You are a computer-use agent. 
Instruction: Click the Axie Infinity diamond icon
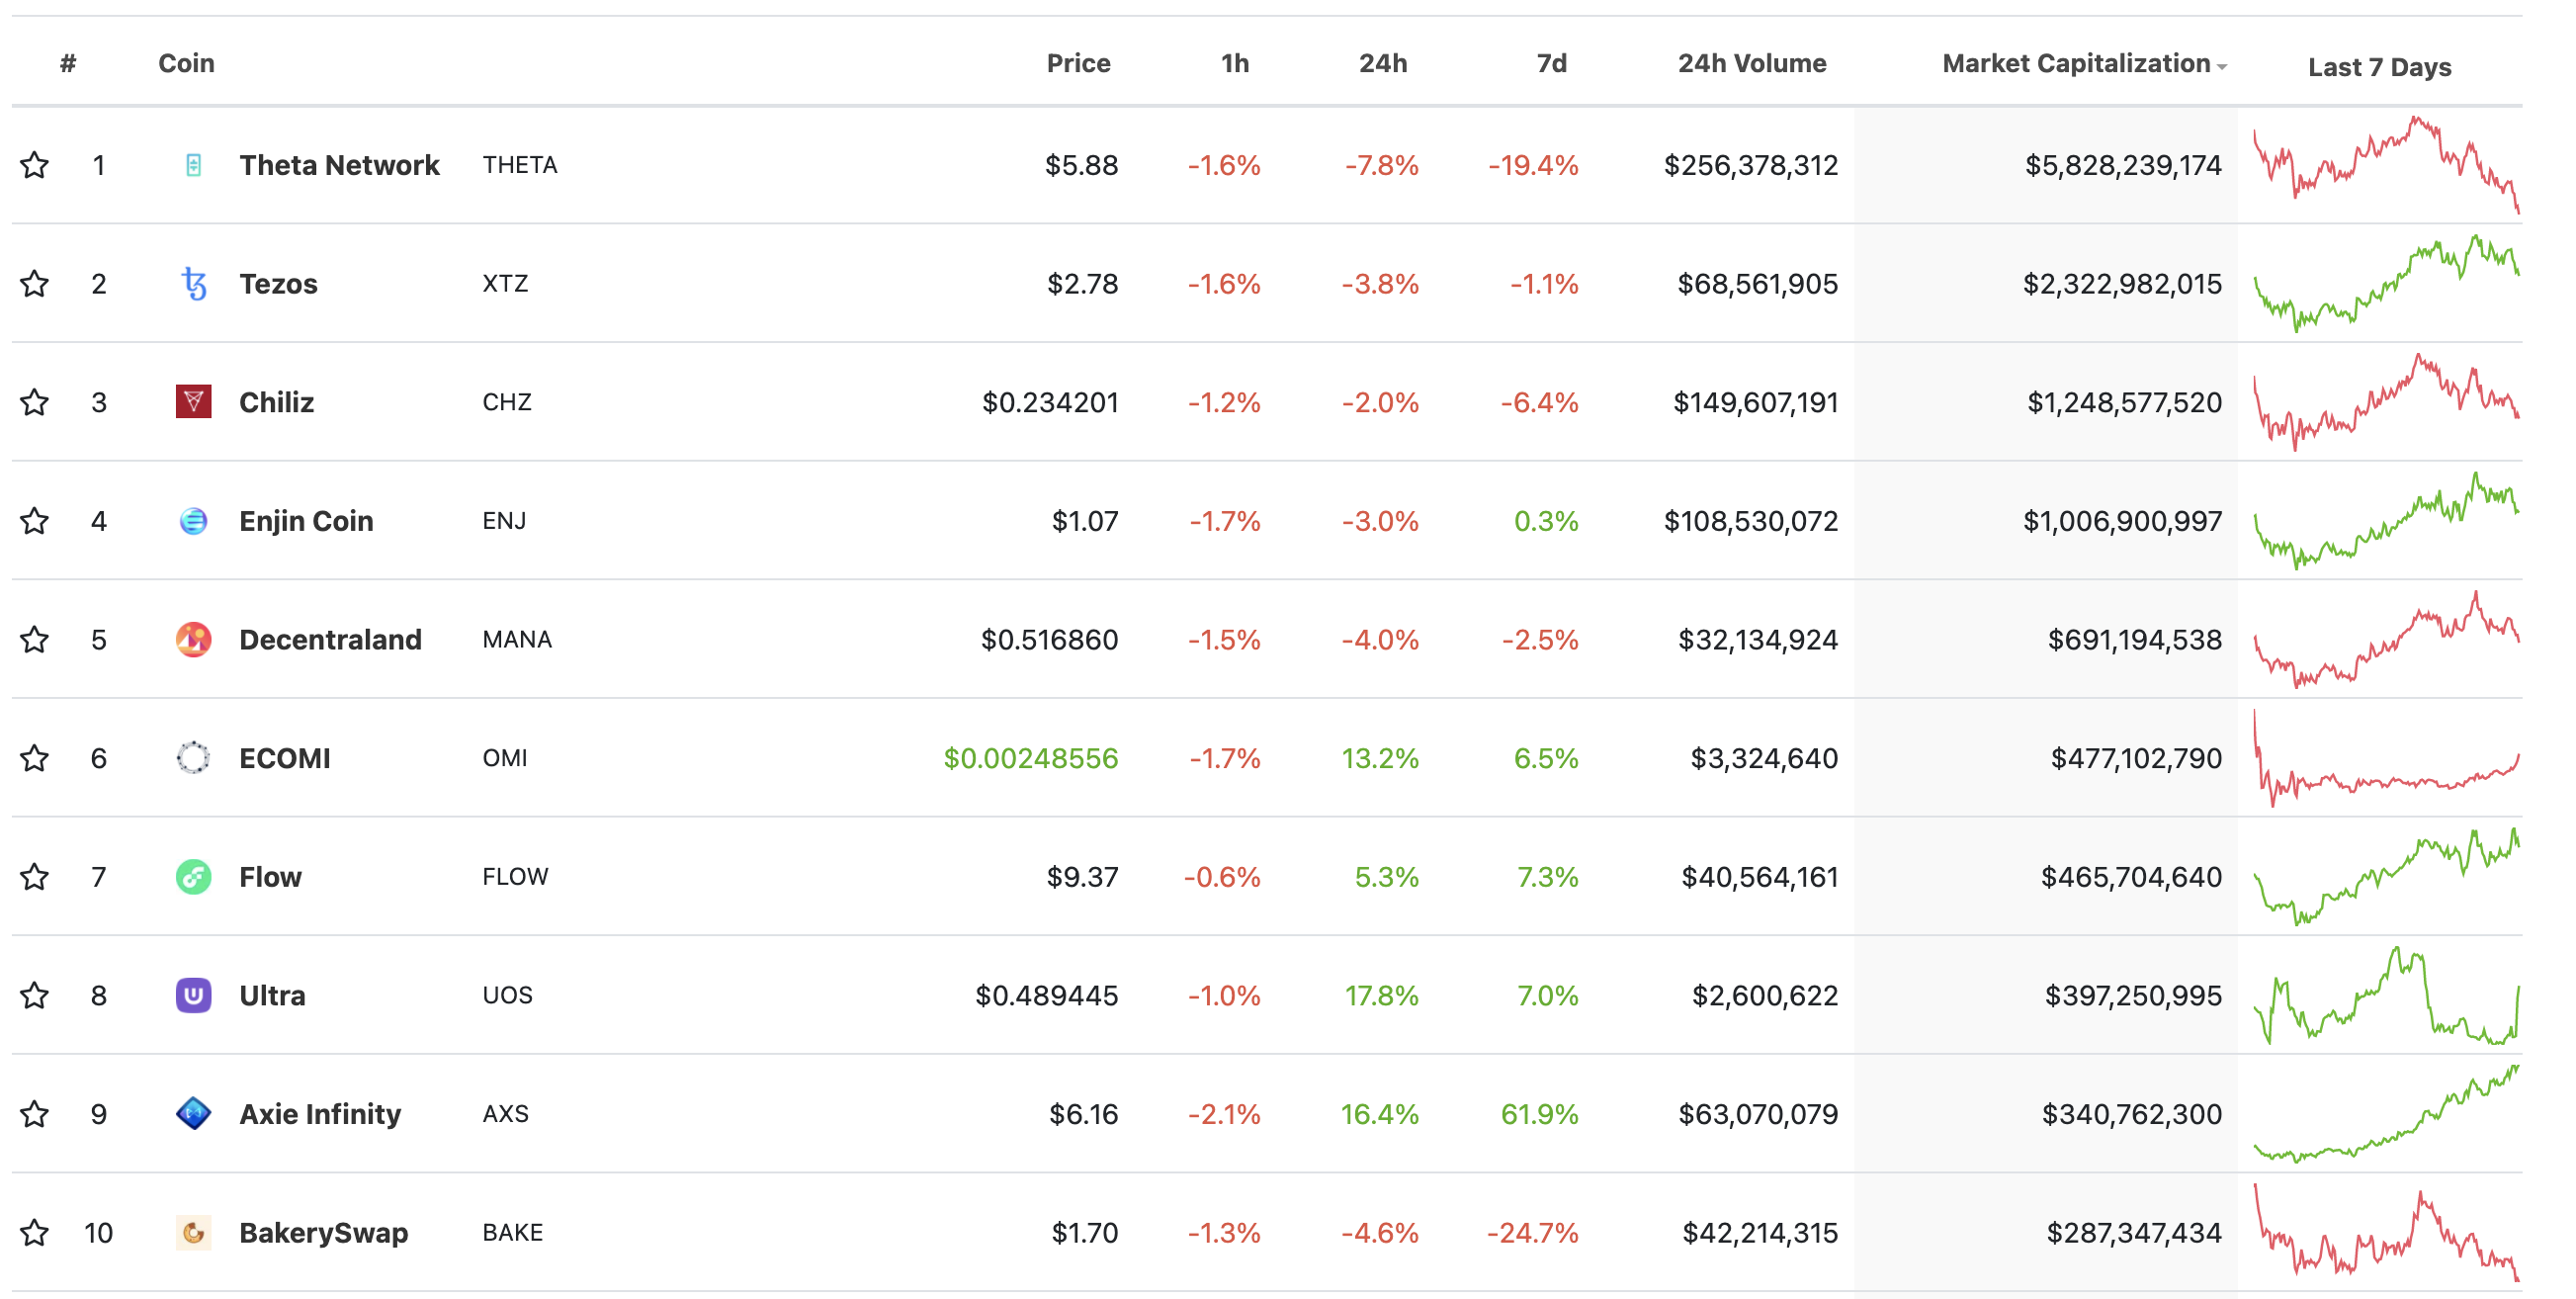[x=193, y=1113]
